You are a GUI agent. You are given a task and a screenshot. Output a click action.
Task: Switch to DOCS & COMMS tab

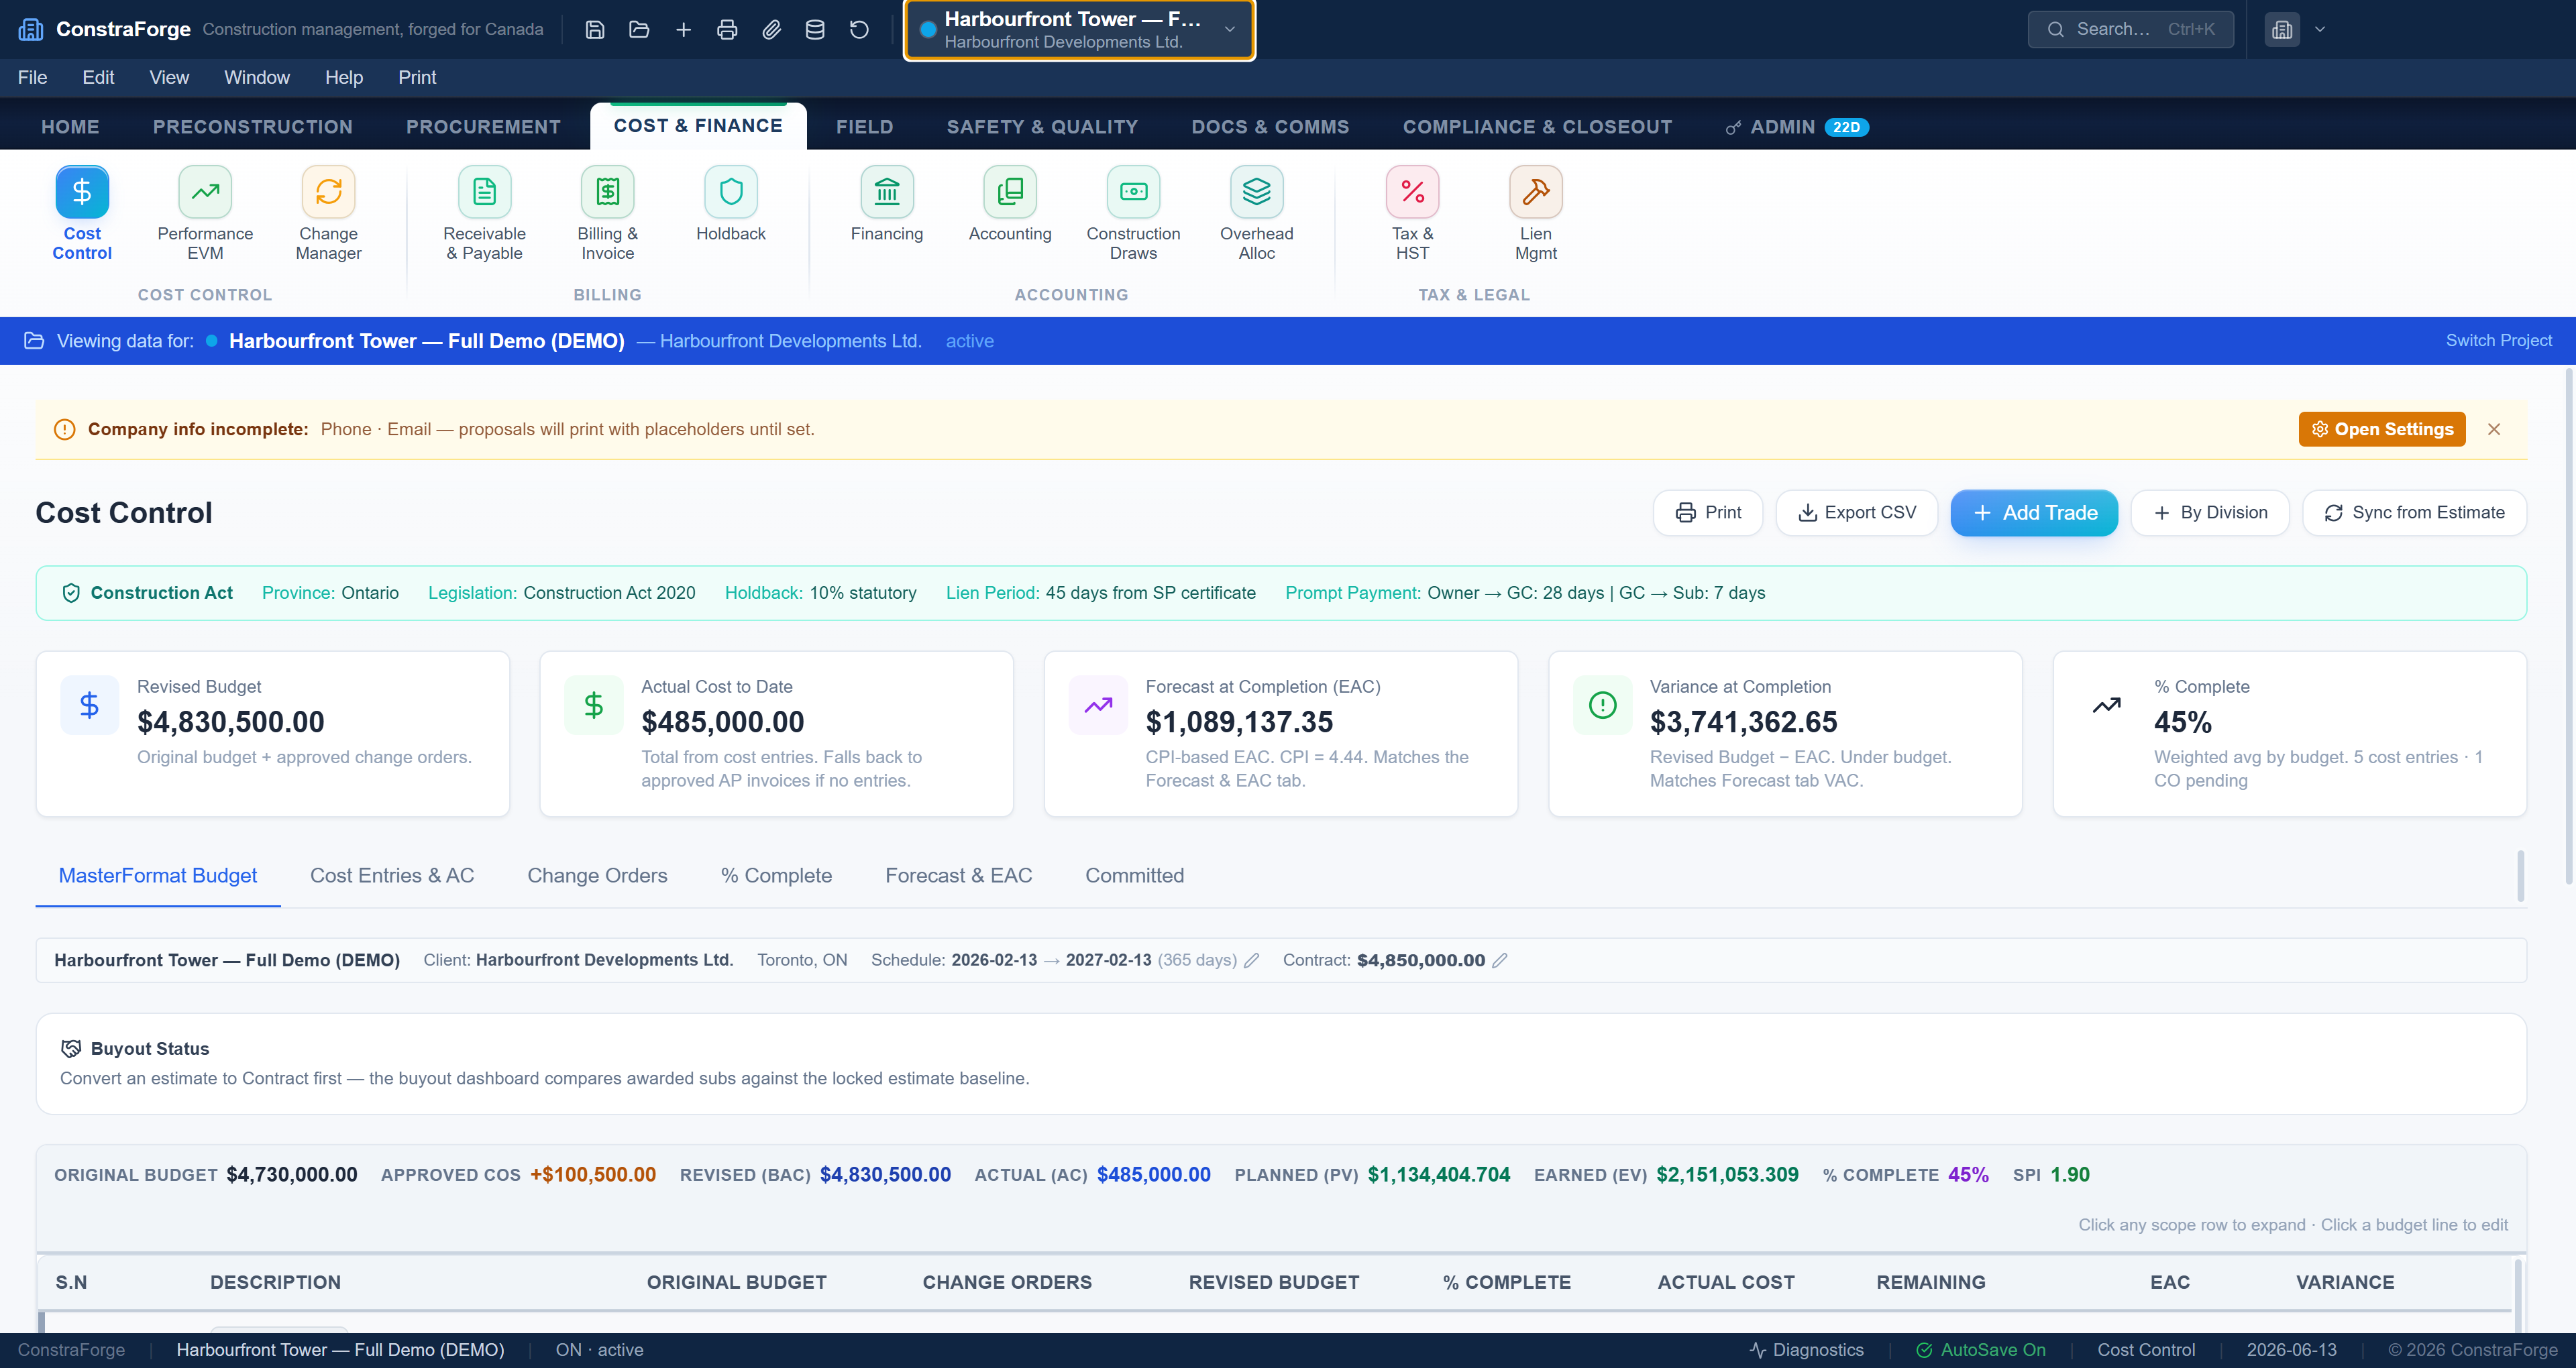[1270, 127]
